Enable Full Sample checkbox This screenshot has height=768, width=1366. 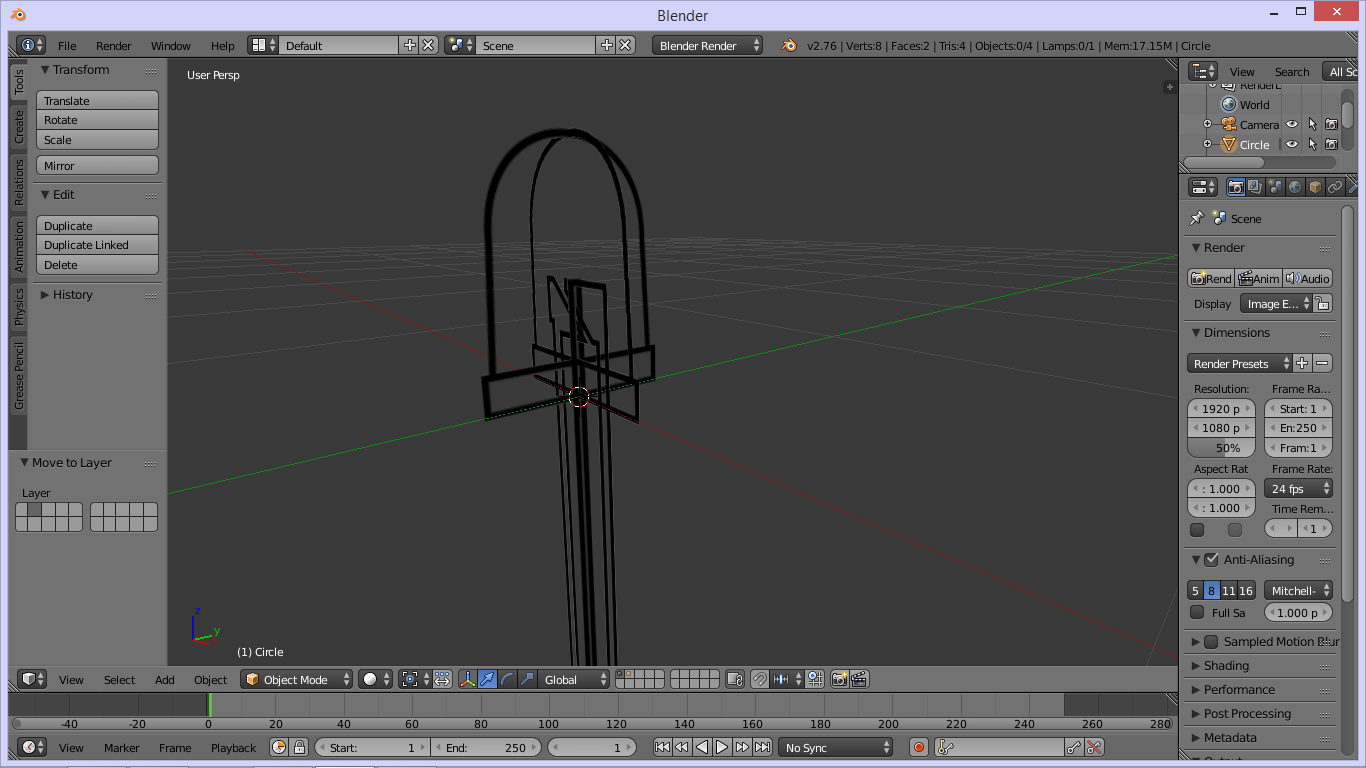1197,612
